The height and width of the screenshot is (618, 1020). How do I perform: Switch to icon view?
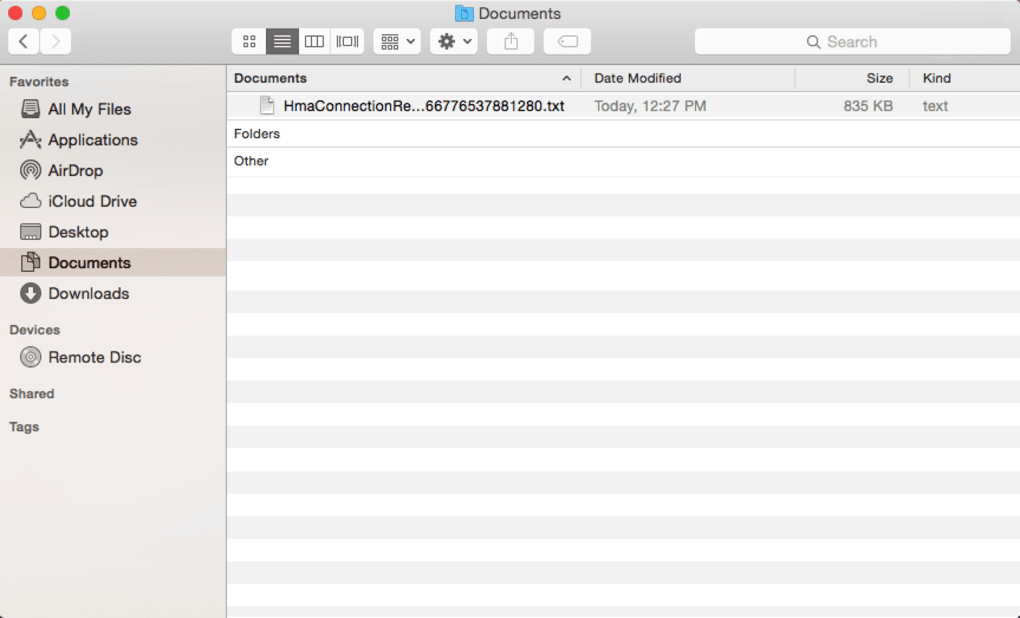[249, 42]
